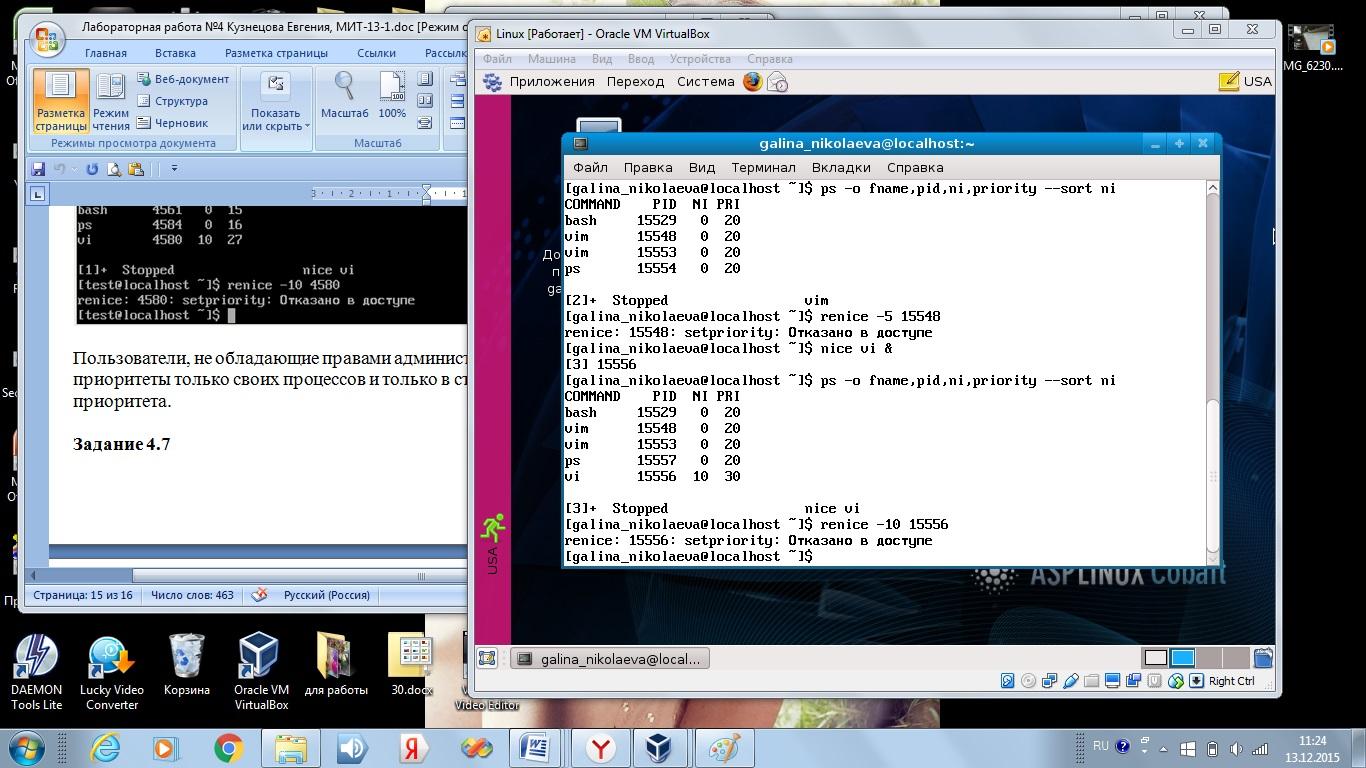Open GNOME Система menu in the VM
Image resolution: width=1366 pixels, height=768 pixels.
pyautogui.click(x=706, y=81)
